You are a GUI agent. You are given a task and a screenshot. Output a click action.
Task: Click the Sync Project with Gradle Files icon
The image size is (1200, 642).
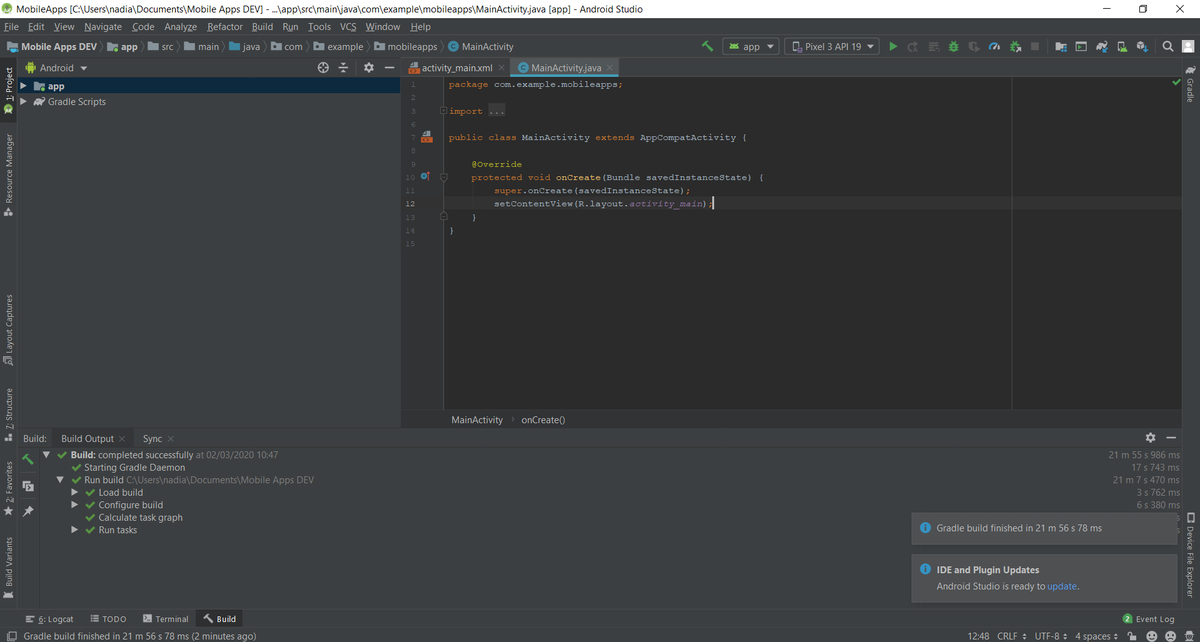[x=1100, y=46]
